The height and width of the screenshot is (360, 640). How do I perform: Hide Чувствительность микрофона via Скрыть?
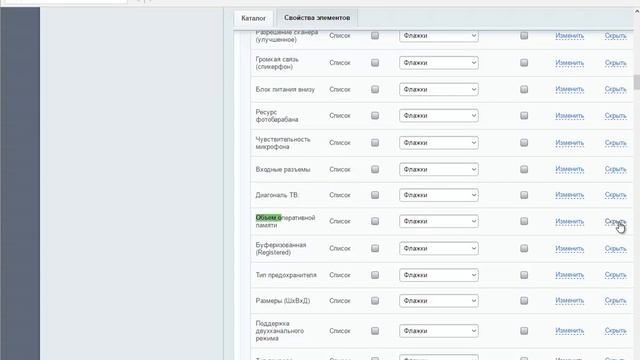[616, 143]
